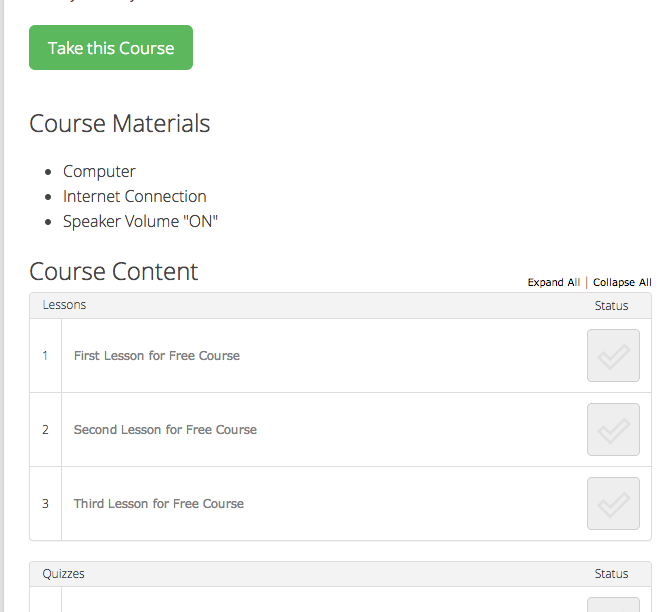Select lesson number 2 in the list
The width and height of the screenshot is (667, 612).
click(45, 430)
